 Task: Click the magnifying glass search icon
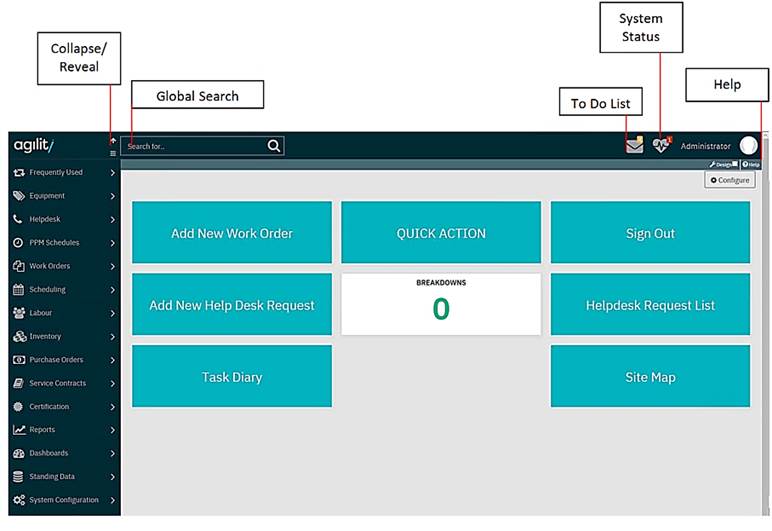coord(274,146)
